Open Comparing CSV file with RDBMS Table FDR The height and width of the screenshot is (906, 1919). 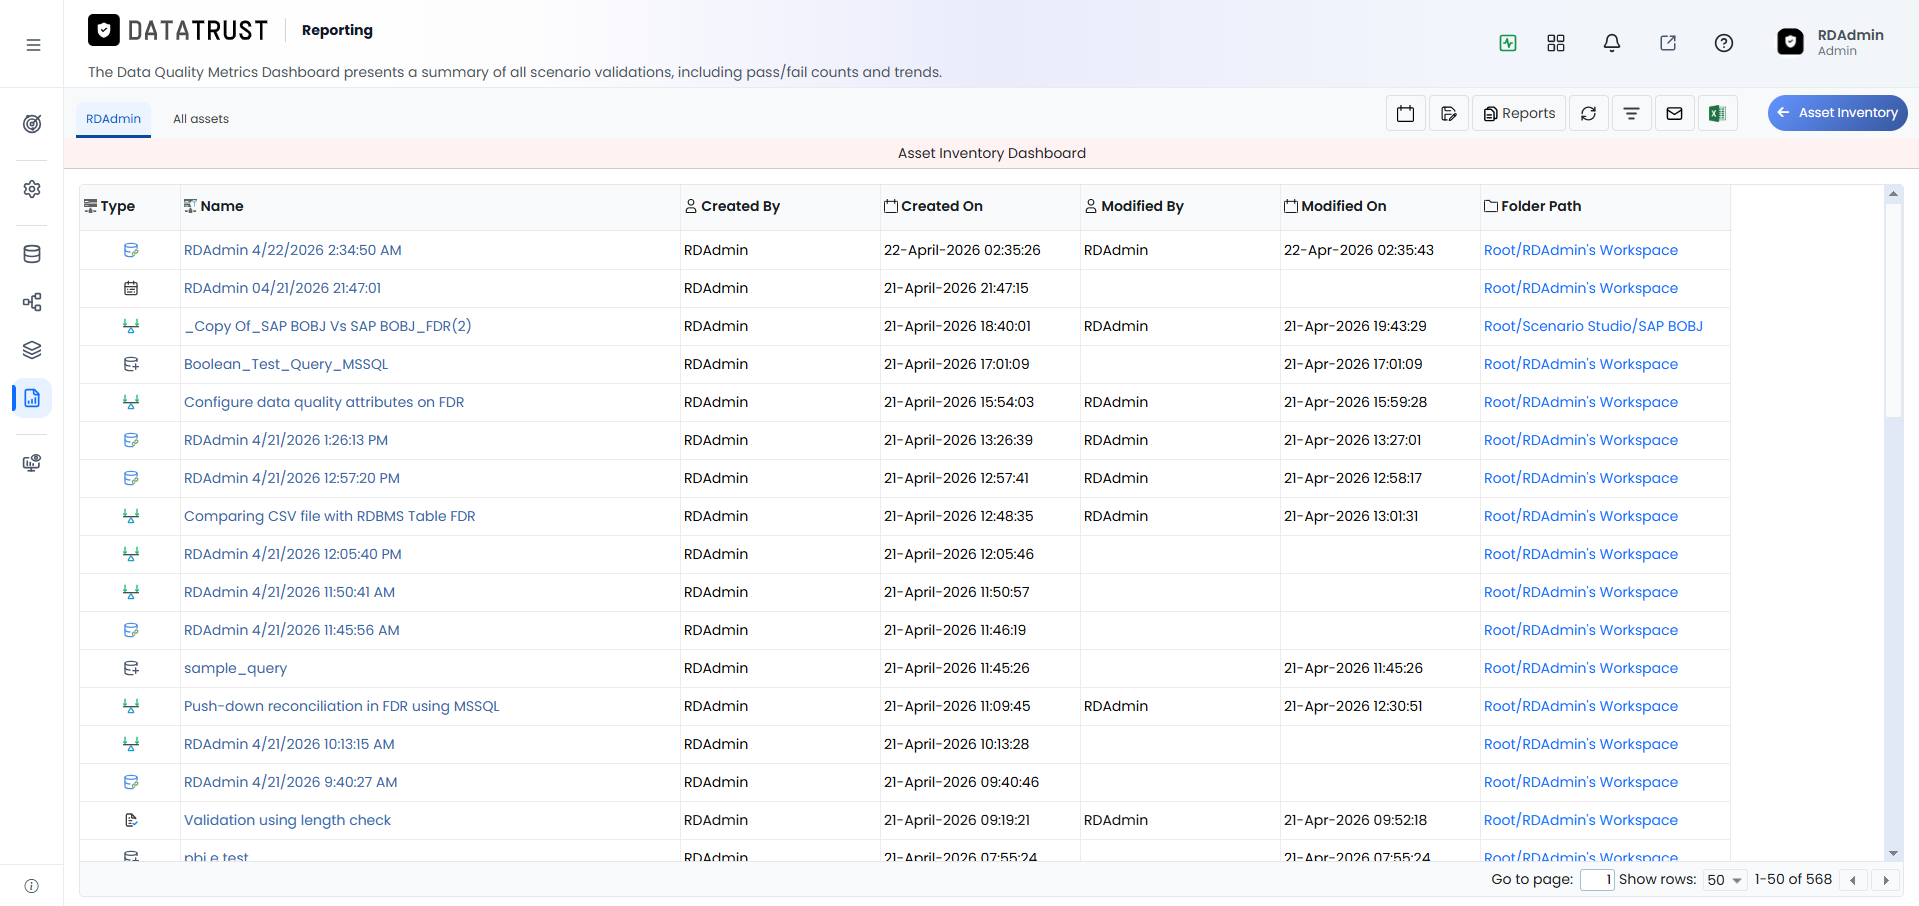point(330,516)
